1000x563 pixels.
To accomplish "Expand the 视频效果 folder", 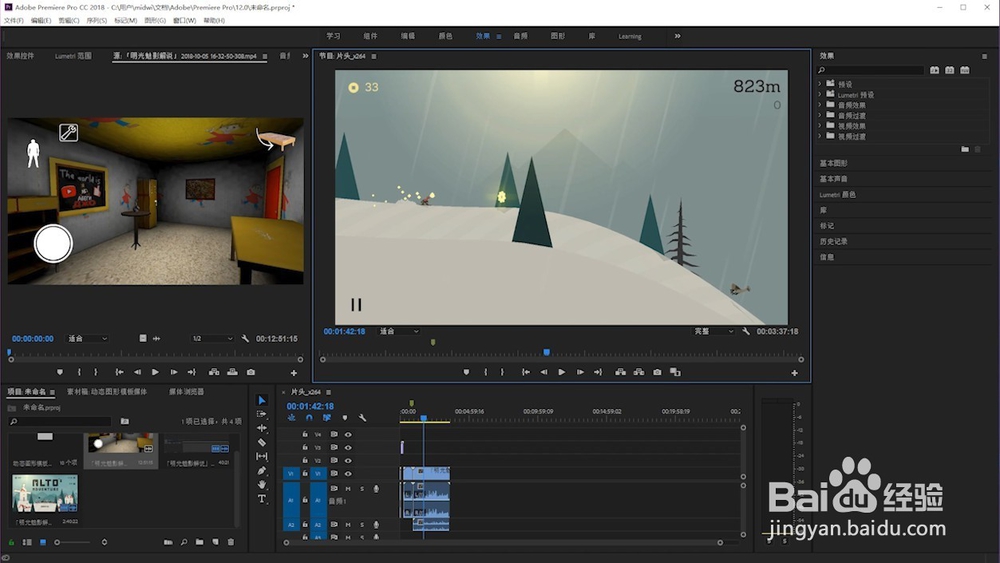I will [820, 126].
